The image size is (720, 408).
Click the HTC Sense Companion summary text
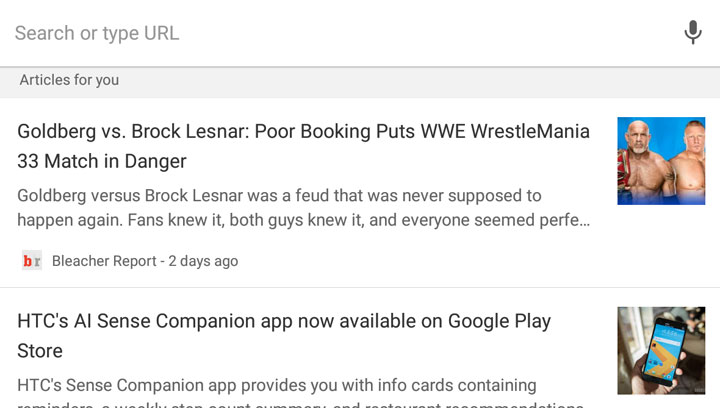[277, 385]
